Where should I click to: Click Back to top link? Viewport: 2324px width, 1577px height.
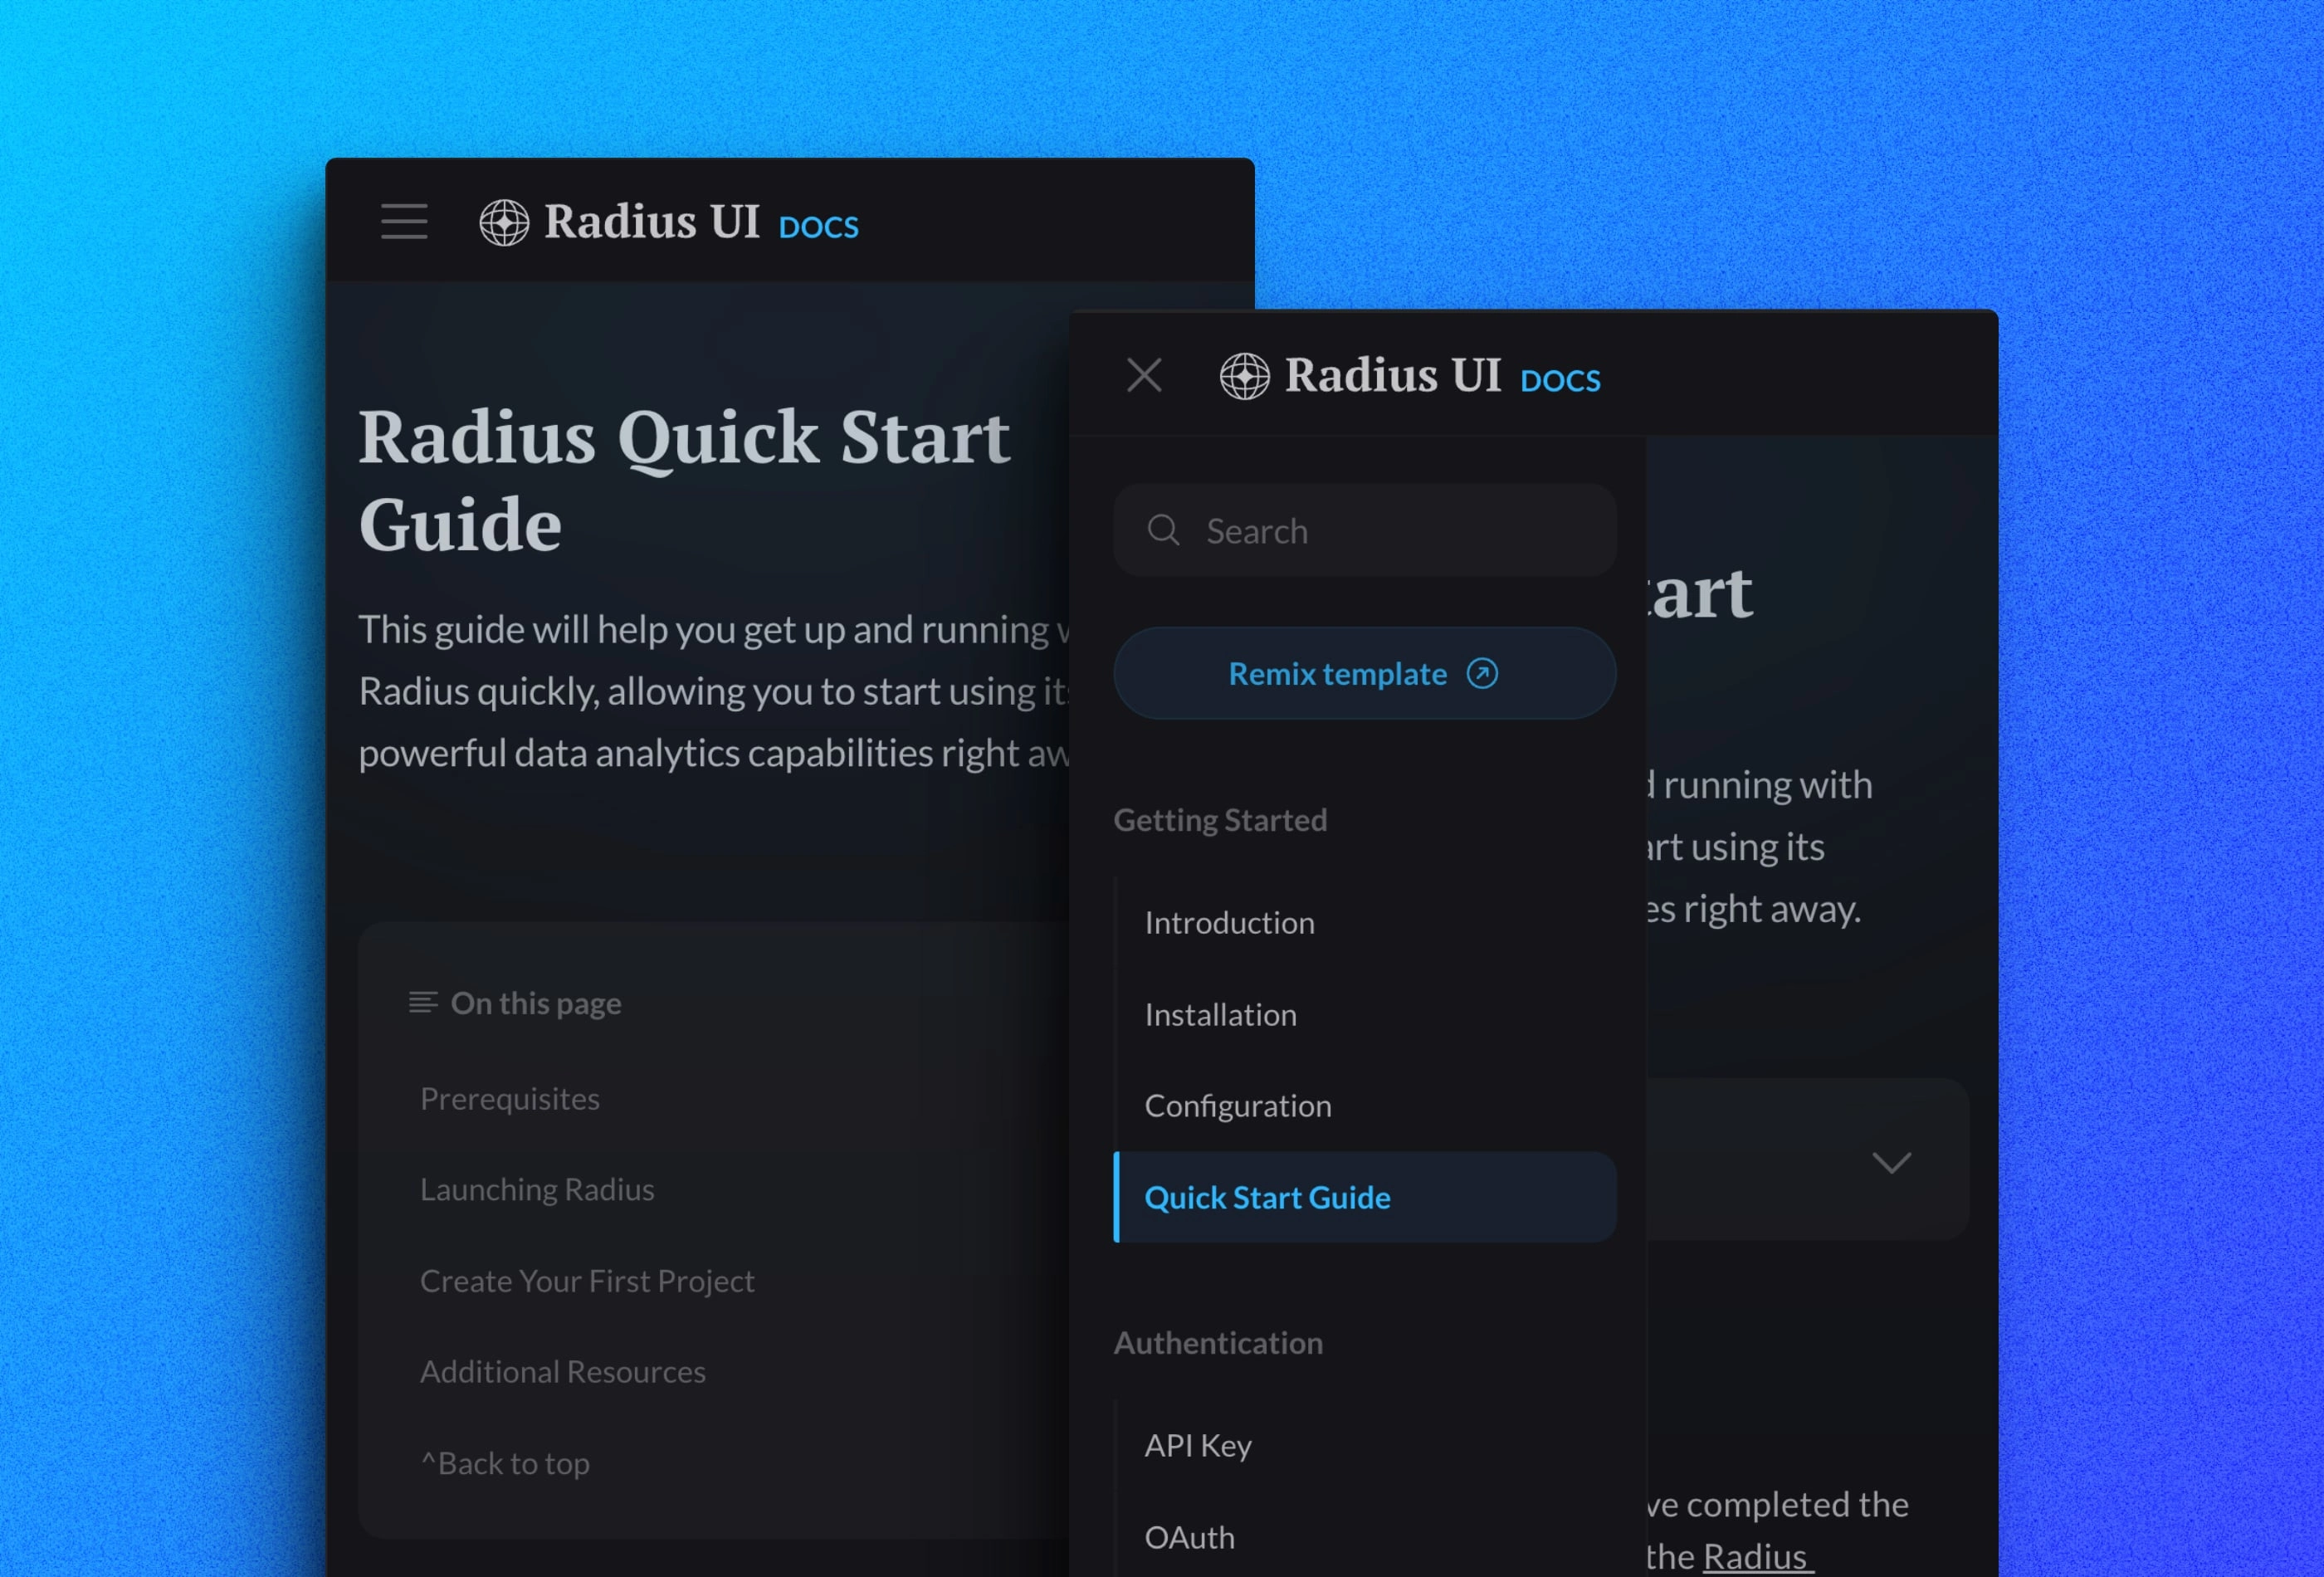coord(505,1463)
